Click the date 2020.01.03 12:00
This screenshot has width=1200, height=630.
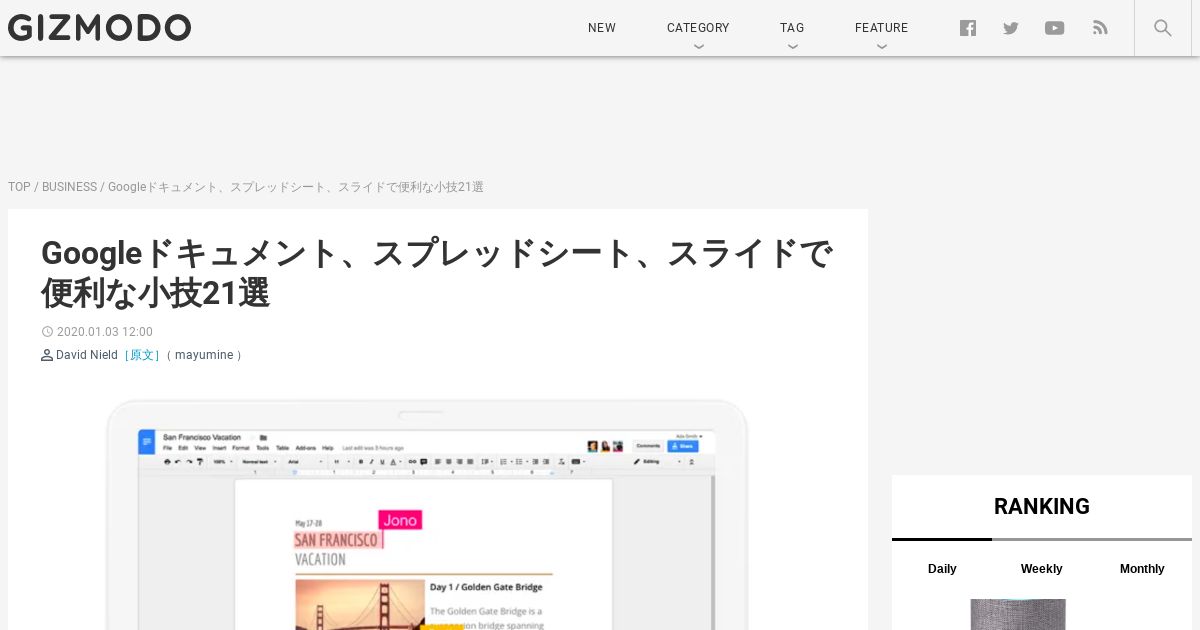(104, 332)
